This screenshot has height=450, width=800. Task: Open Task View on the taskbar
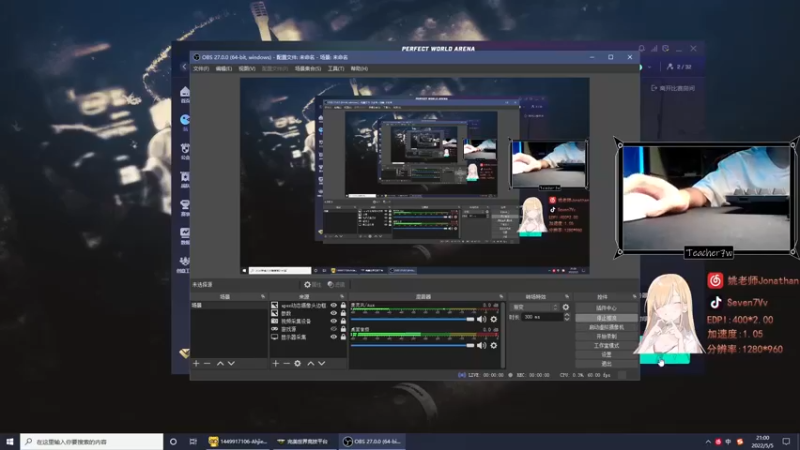(x=193, y=441)
